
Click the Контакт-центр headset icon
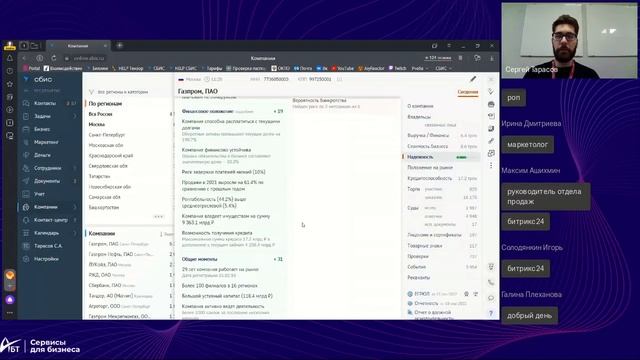coord(26,220)
